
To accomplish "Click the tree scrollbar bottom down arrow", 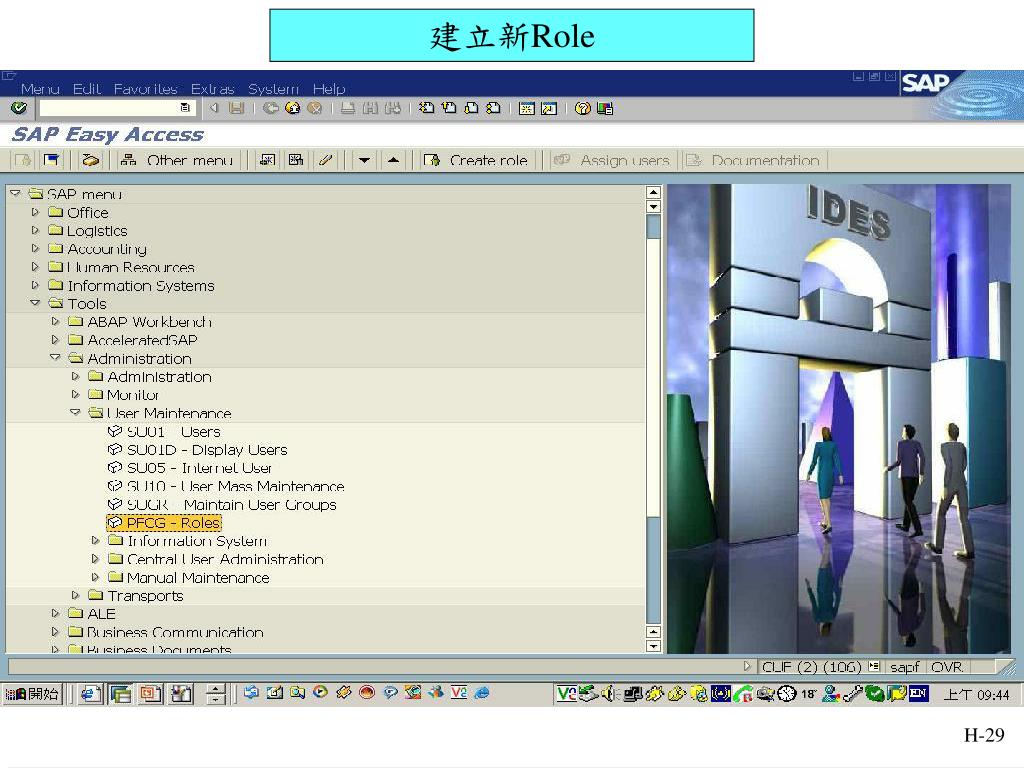I will coord(653,646).
